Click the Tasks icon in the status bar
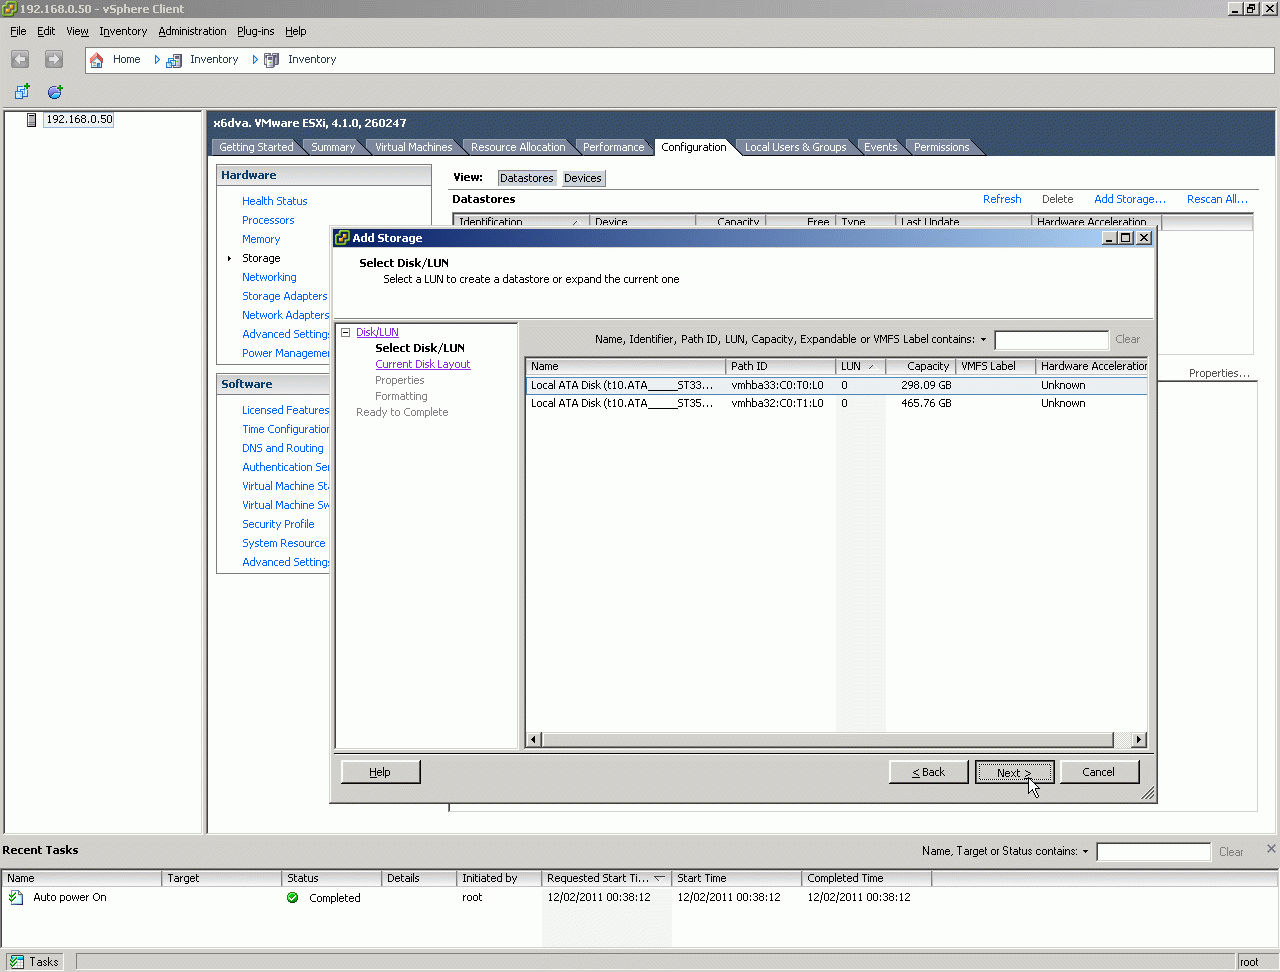 pos(16,962)
